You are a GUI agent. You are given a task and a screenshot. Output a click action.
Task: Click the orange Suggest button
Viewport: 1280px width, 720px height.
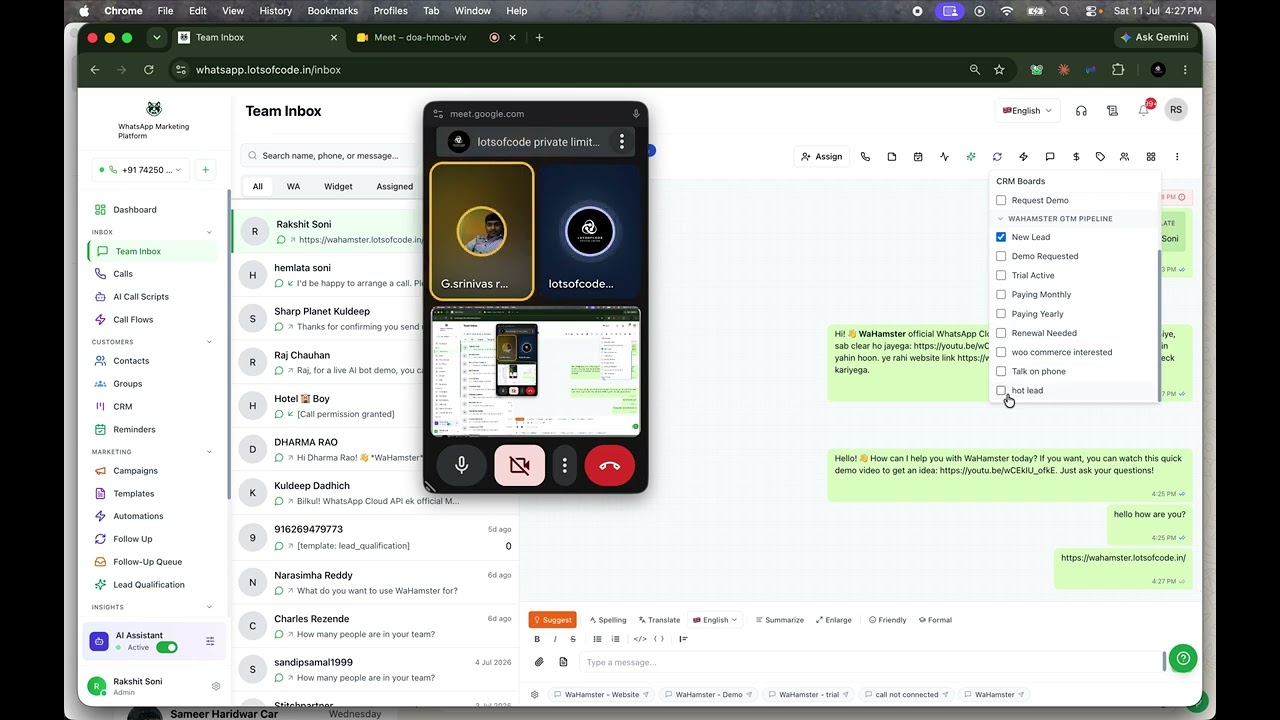point(552,620)
